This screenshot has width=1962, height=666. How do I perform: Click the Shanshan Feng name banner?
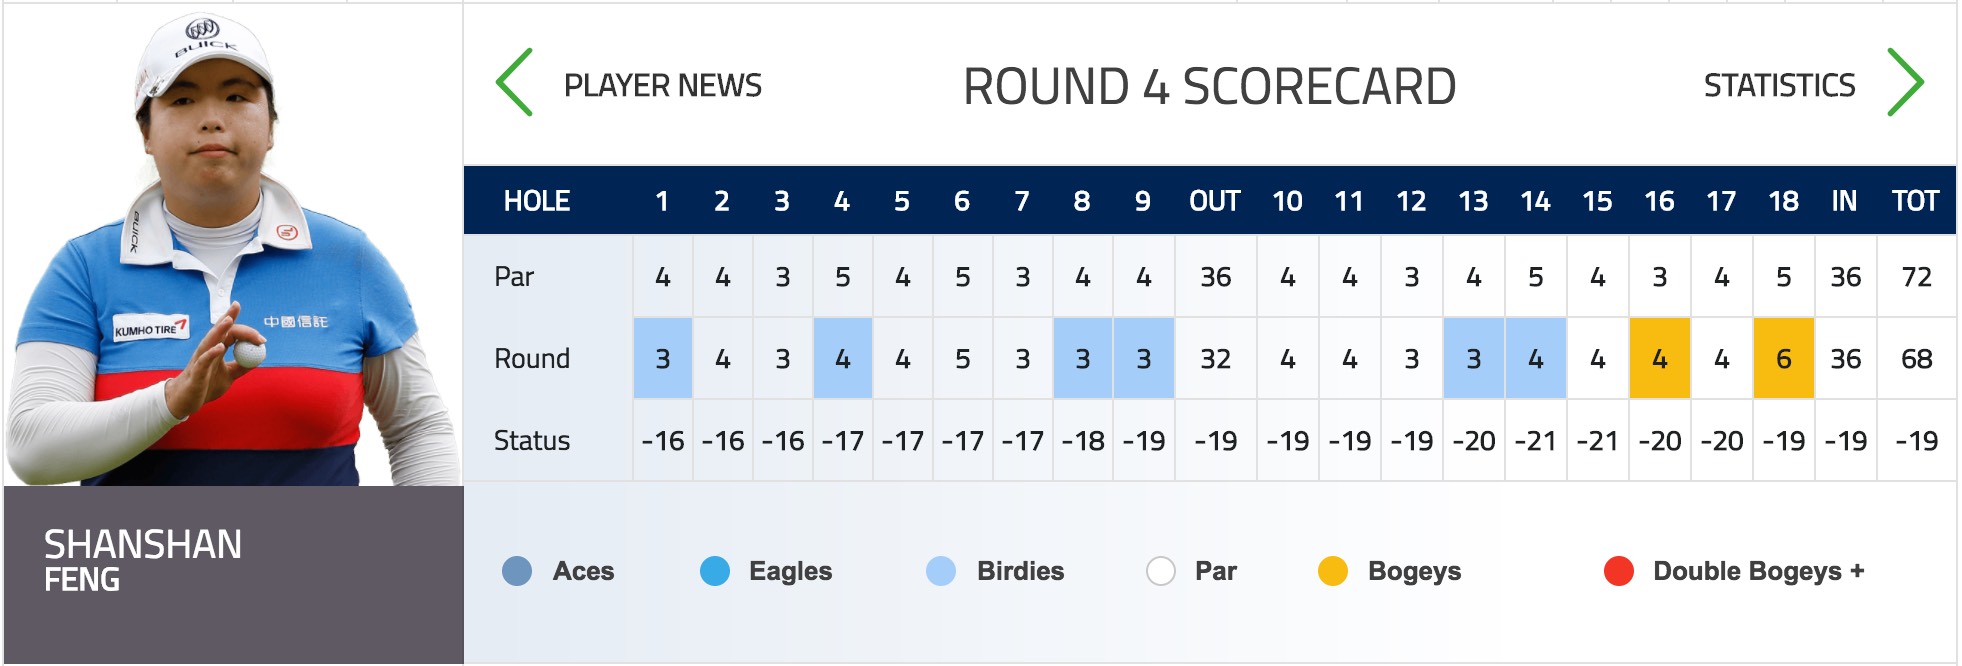coord(233,575)
